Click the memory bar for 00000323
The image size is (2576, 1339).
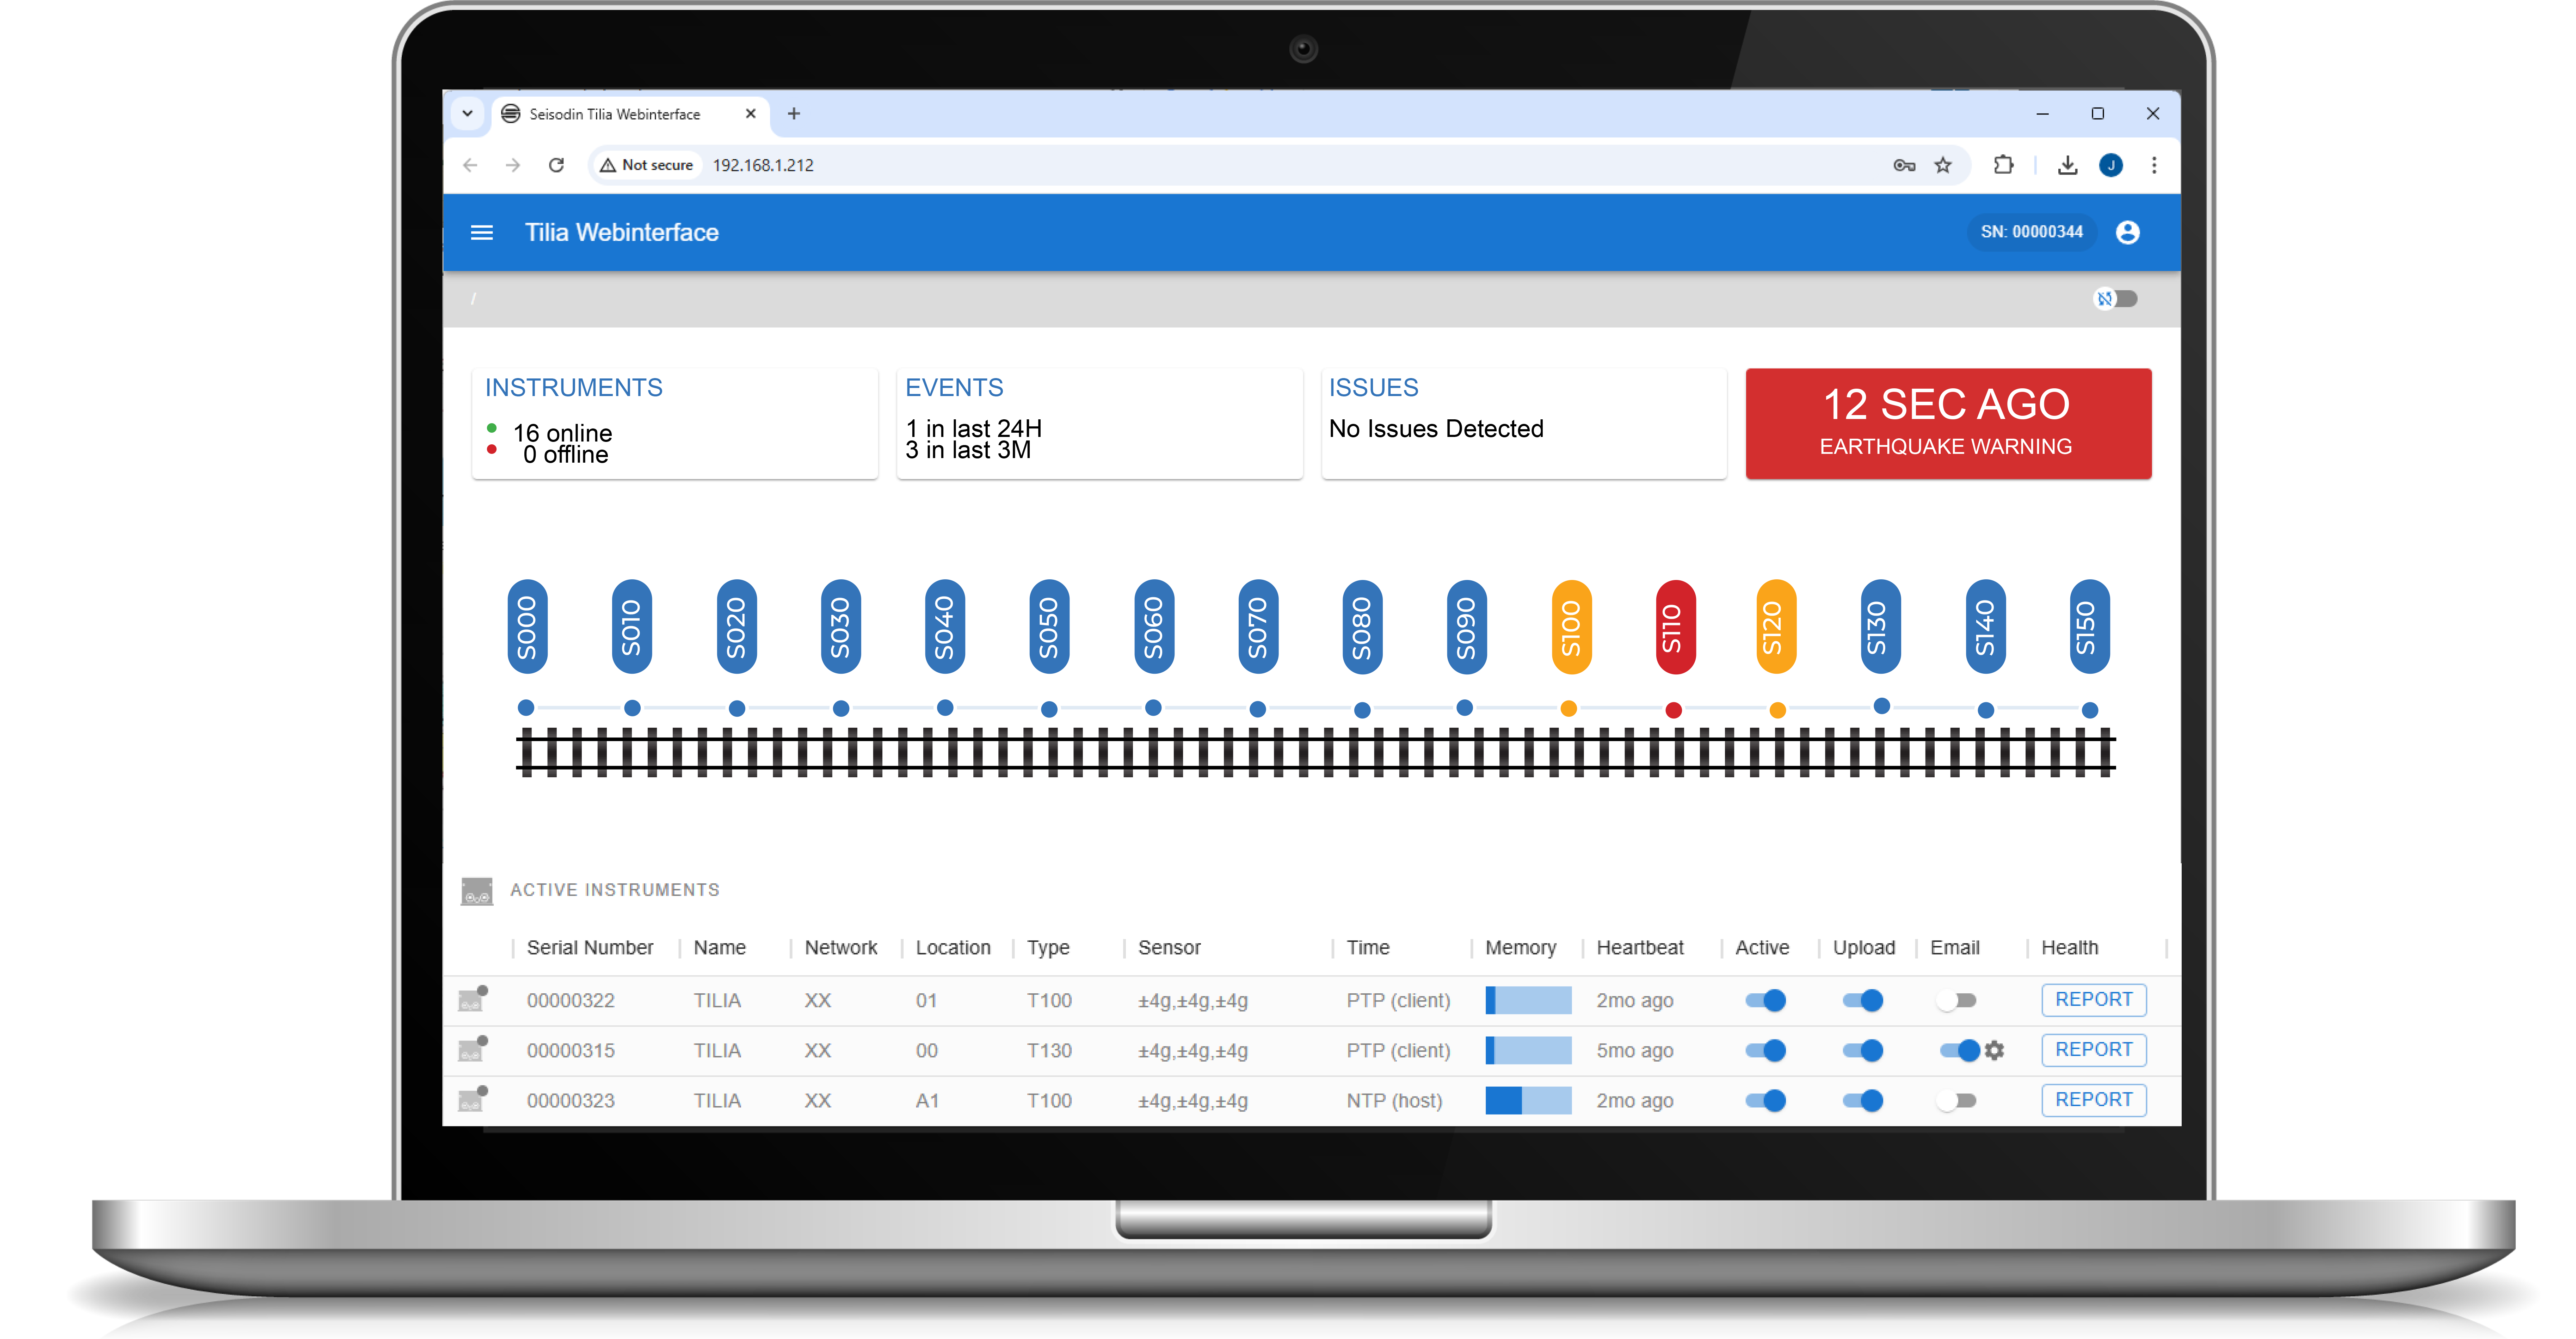click(x=1528, y=1100)
